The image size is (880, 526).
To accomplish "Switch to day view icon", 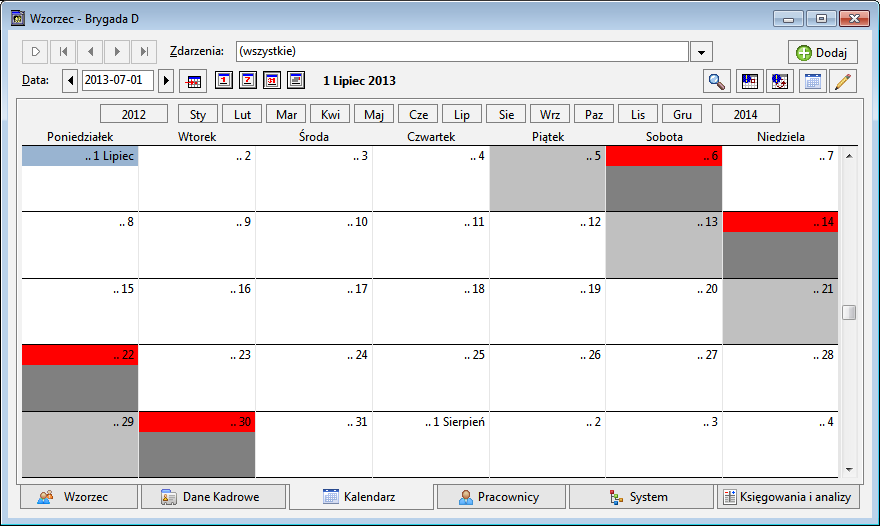I will (x=223, y=80).
